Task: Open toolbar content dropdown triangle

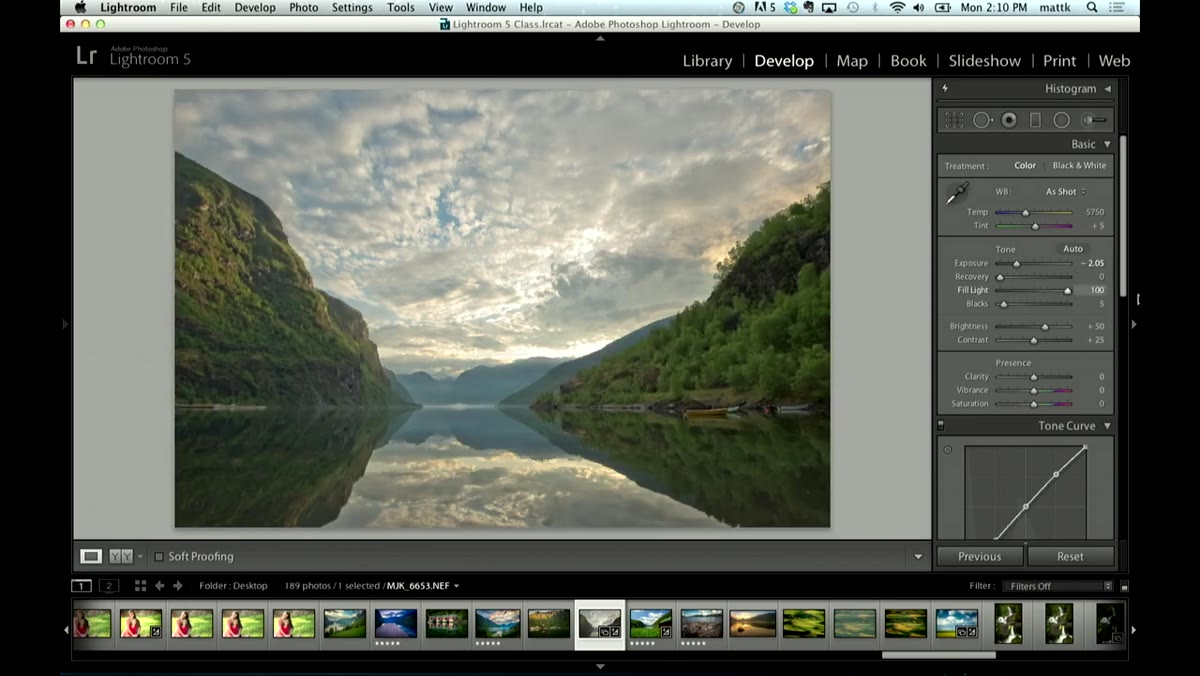Action: [918, 557]
